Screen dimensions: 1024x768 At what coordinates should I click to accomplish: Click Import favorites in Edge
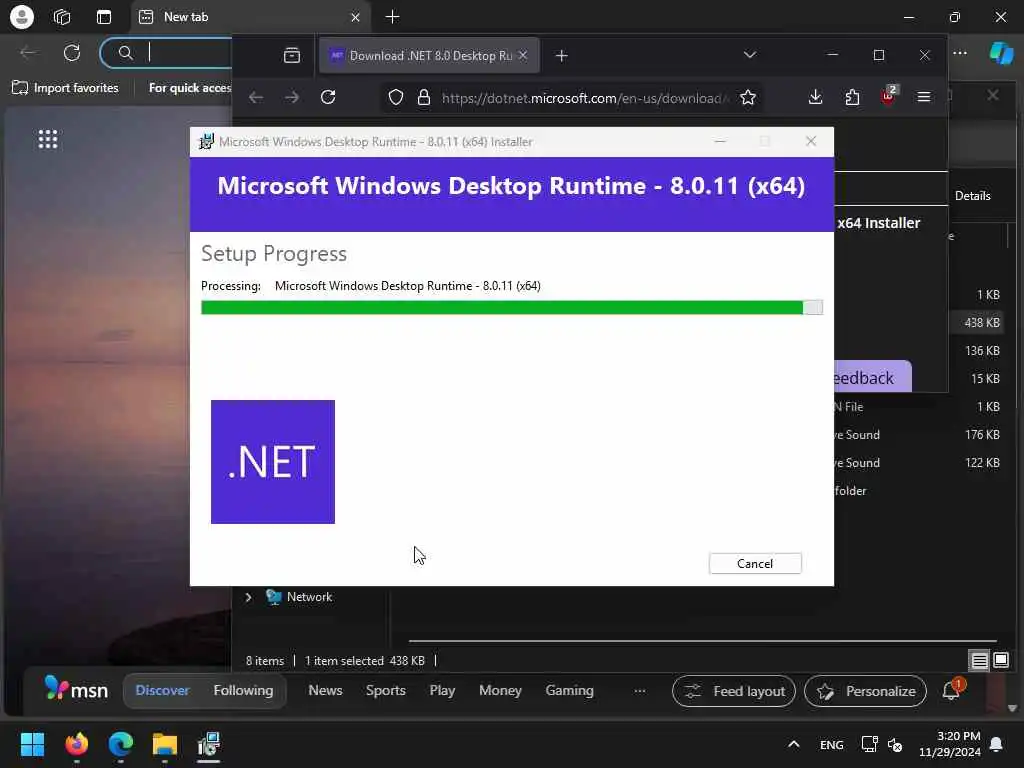[65, 88]
